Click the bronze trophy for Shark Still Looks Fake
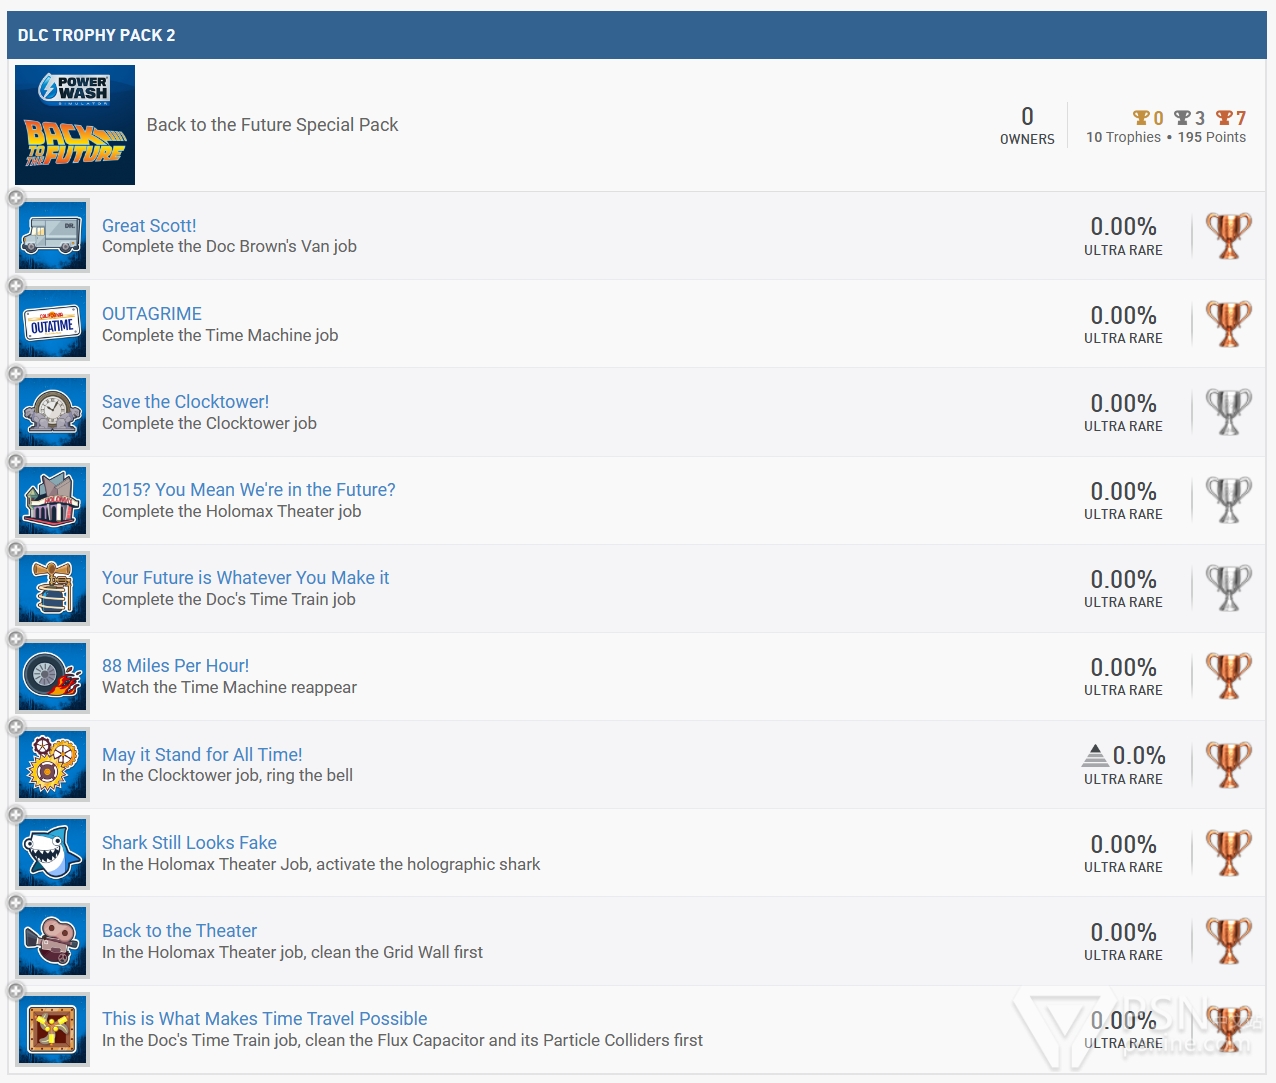Screen dimensions: 1276x1083 coord(1229,853)
